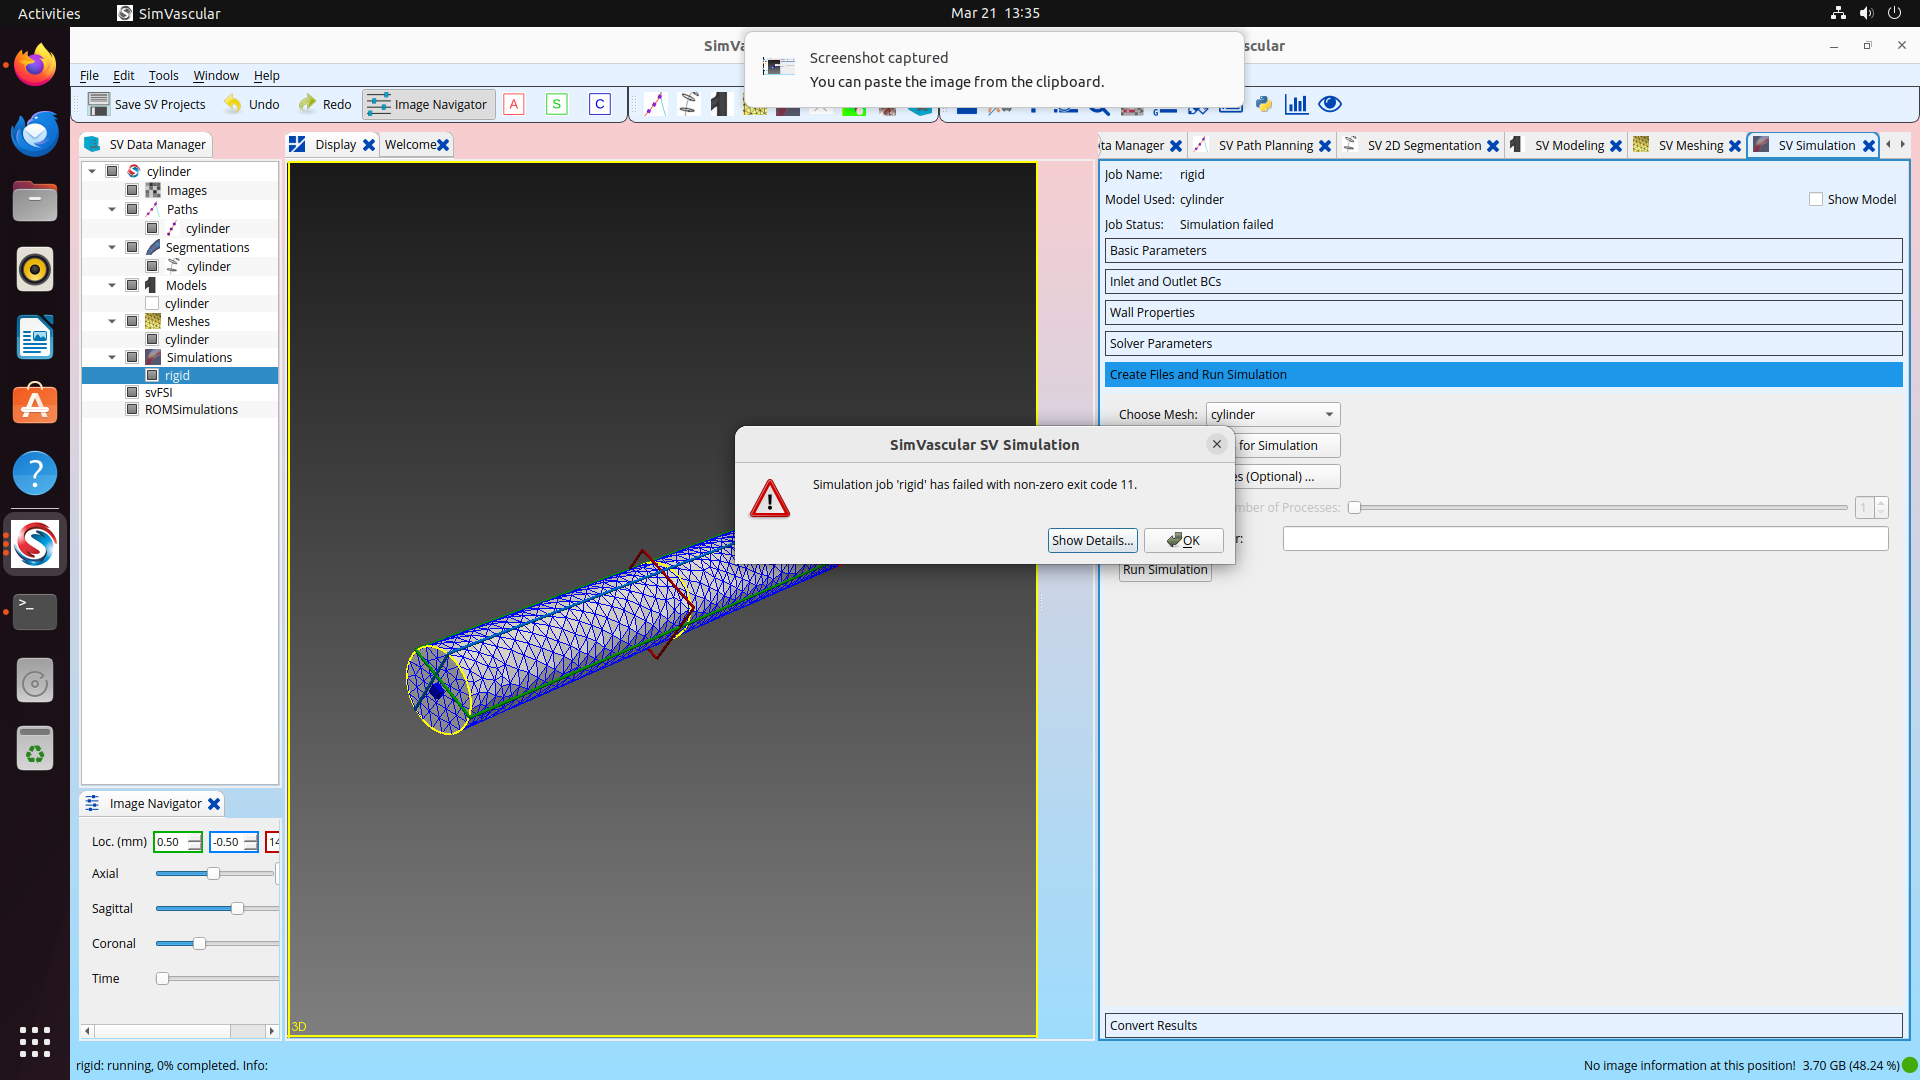The image size is (1920, 1080).
Task: Click the Save SV Projects toolbar button
Action: (146, 104)
